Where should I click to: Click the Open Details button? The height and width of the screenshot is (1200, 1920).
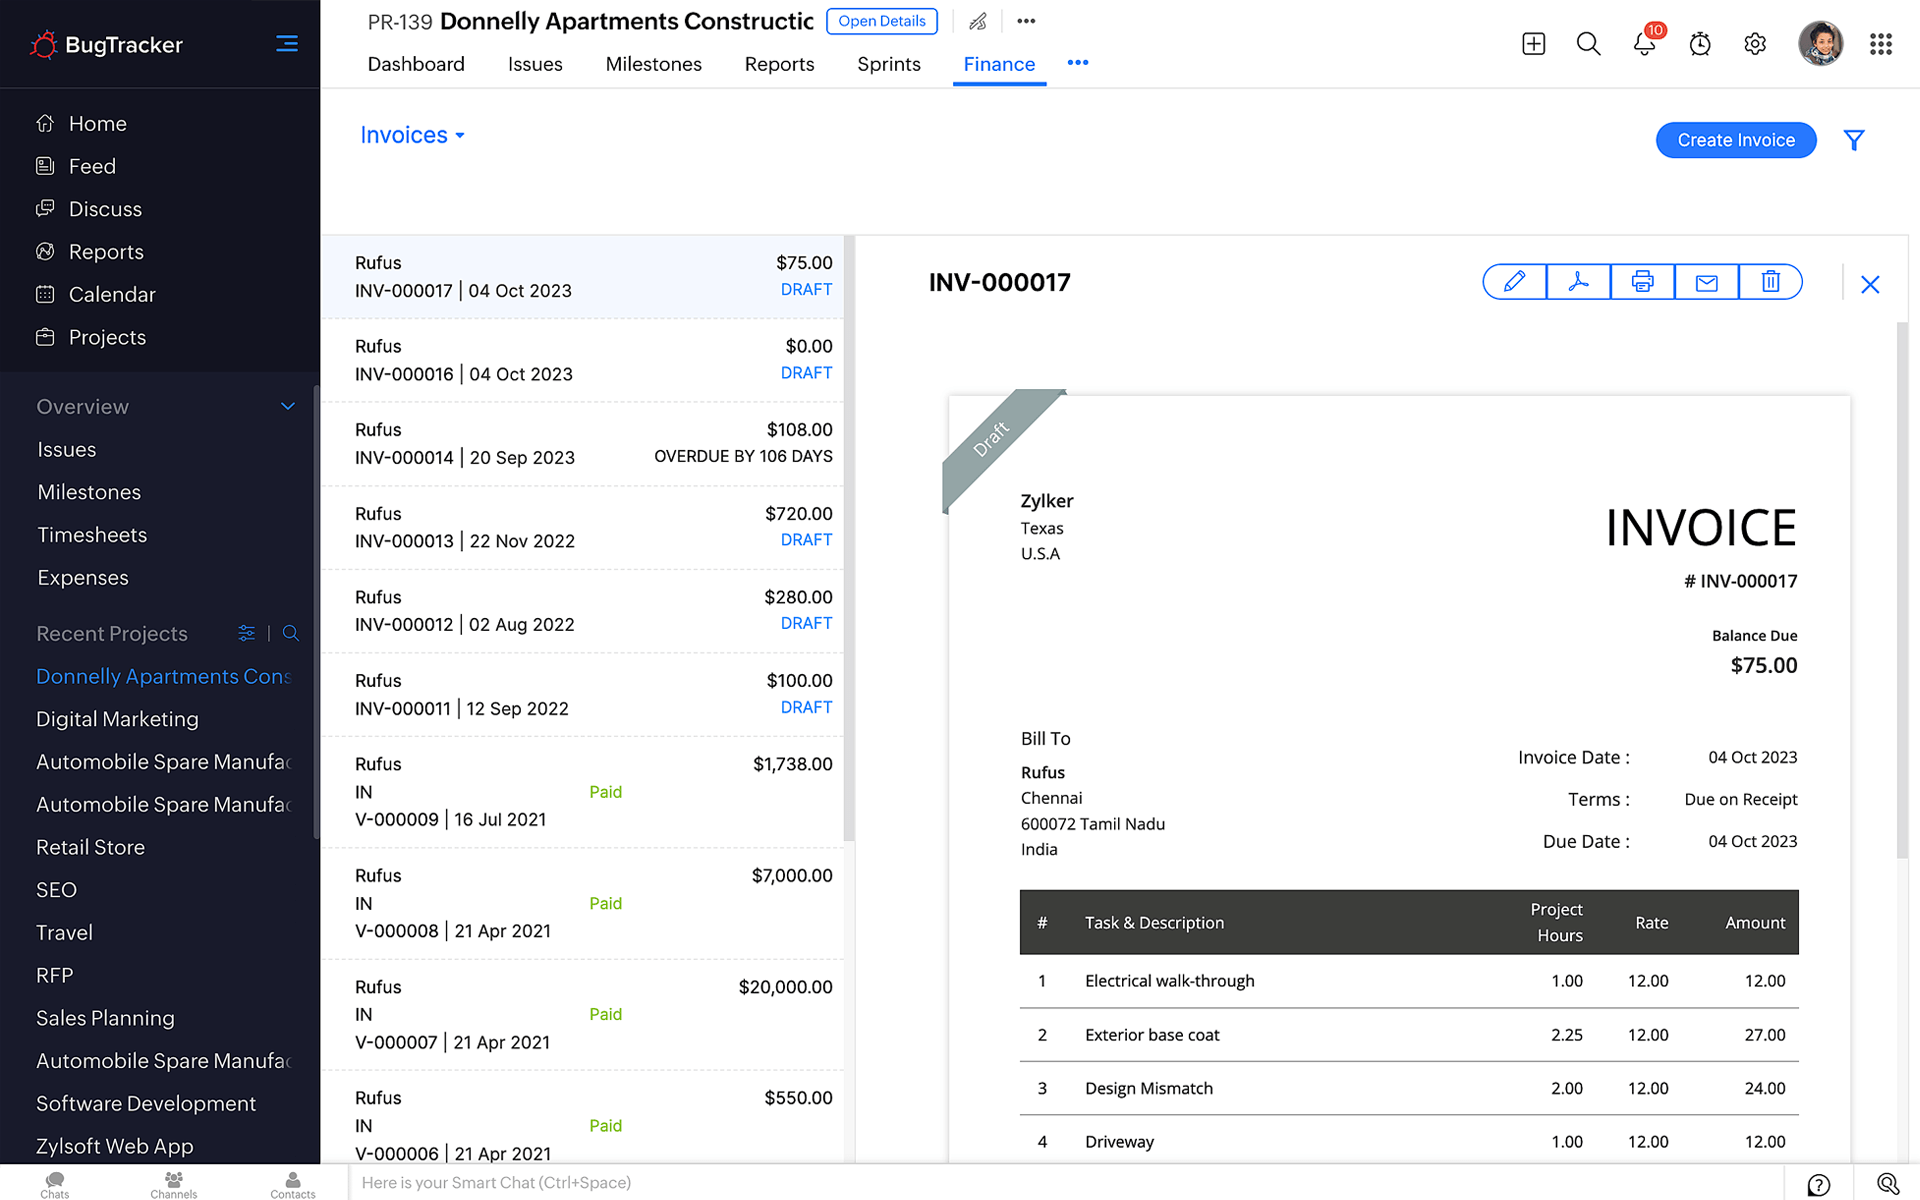(x=881, y=21)
